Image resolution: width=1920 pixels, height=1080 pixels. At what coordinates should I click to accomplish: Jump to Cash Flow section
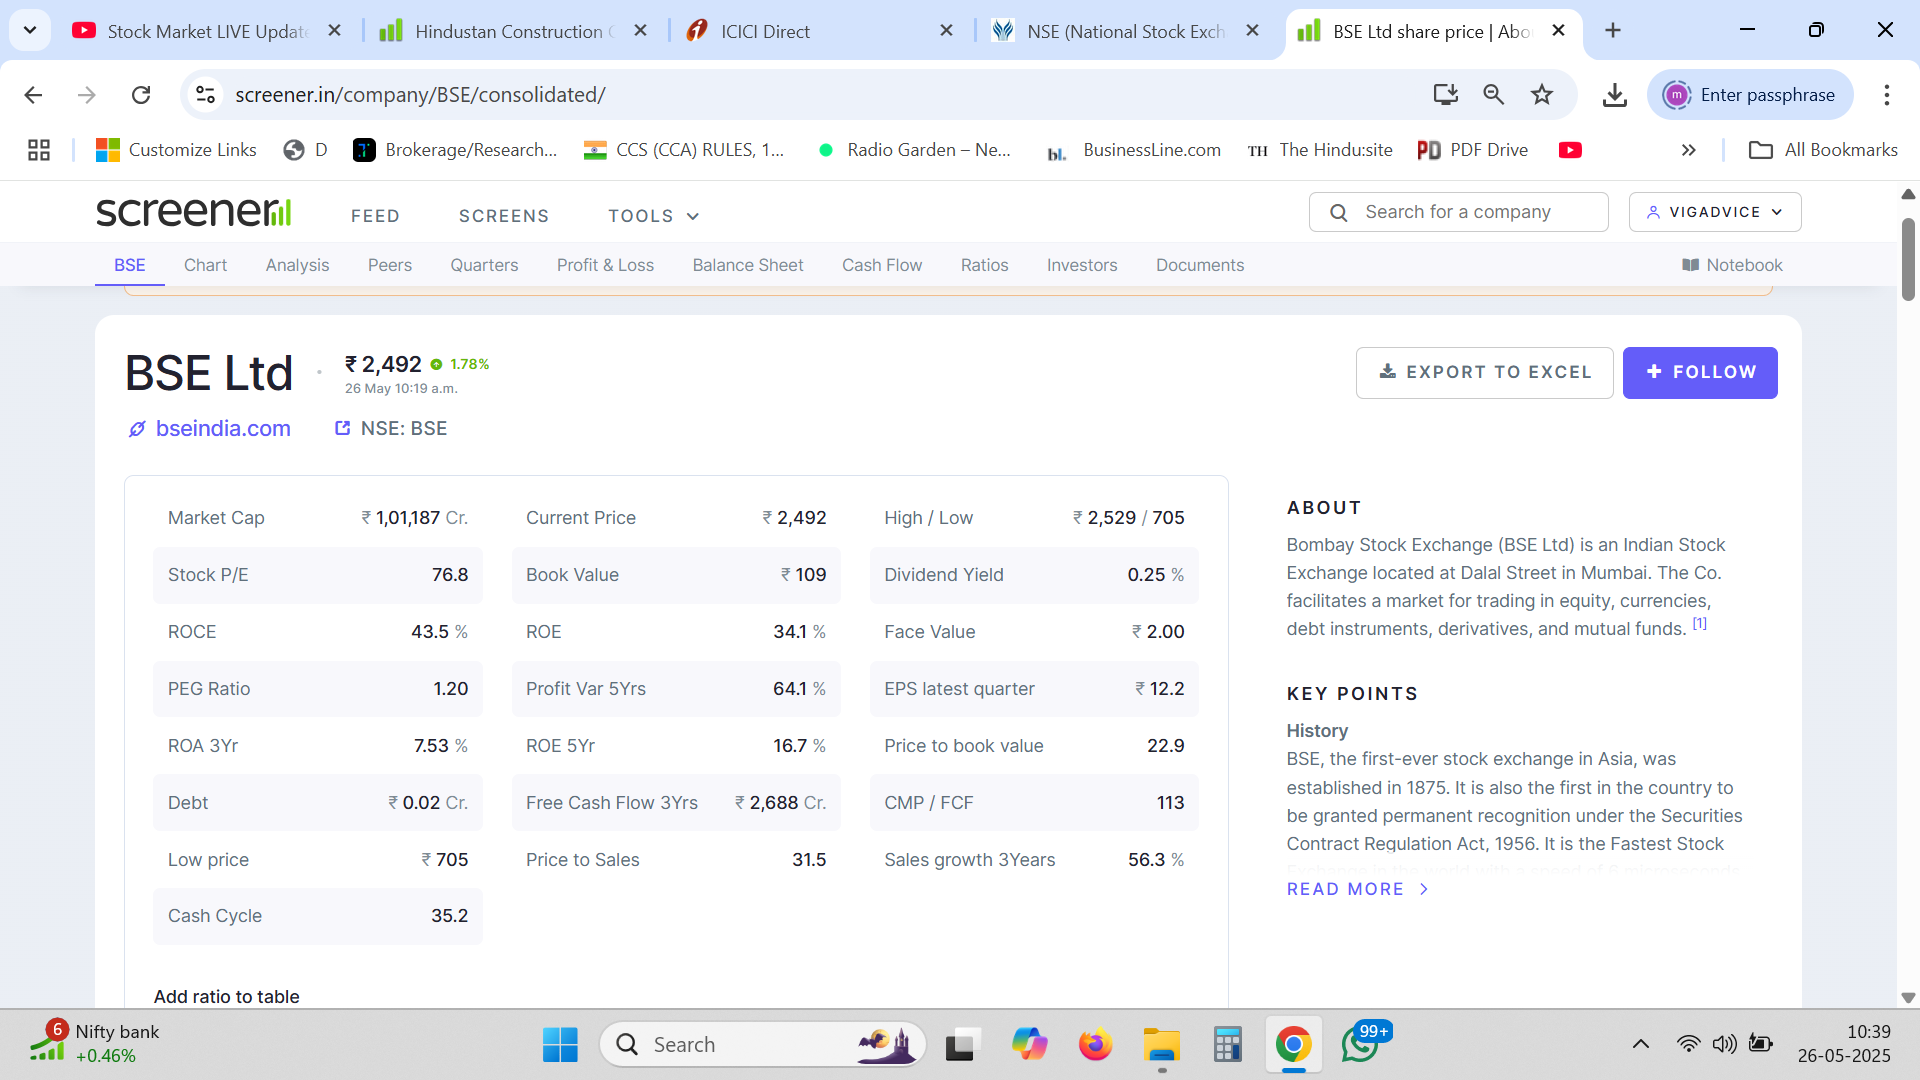[882, 265]
